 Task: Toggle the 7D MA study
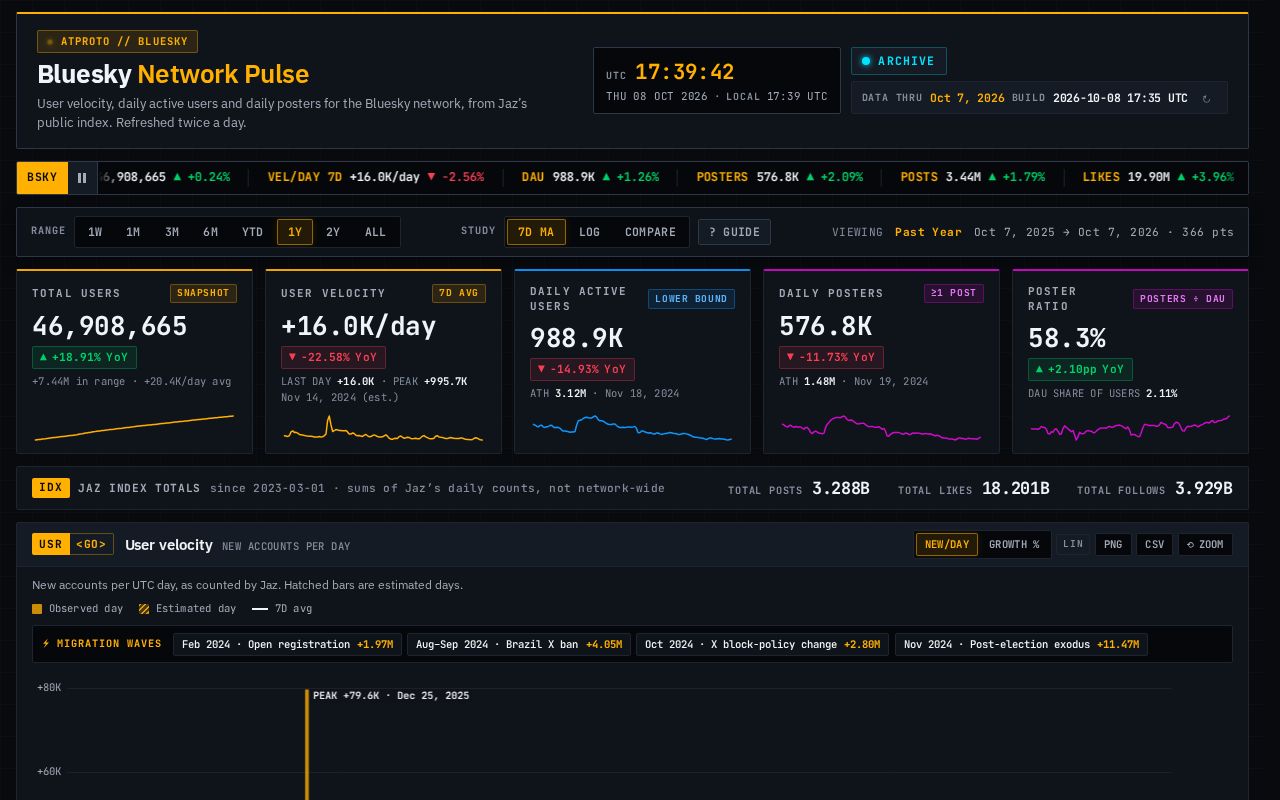point(536,232)
